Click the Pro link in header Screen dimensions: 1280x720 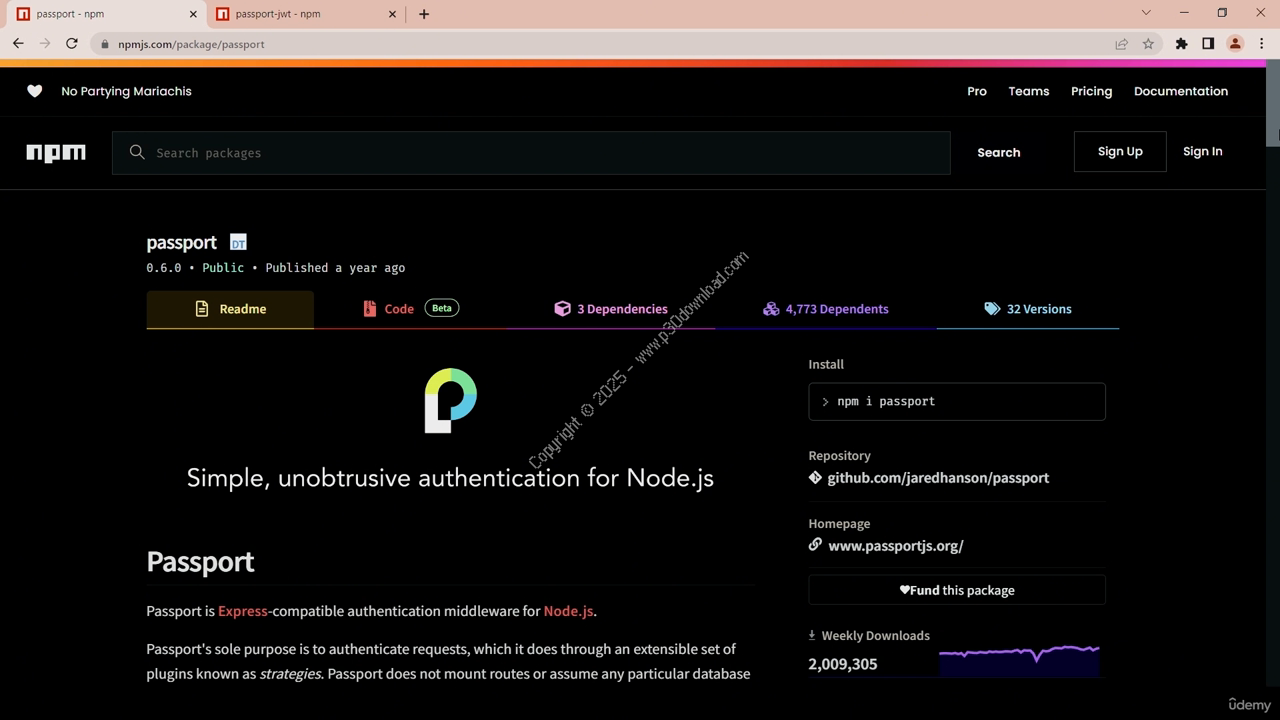coord(977,91)
